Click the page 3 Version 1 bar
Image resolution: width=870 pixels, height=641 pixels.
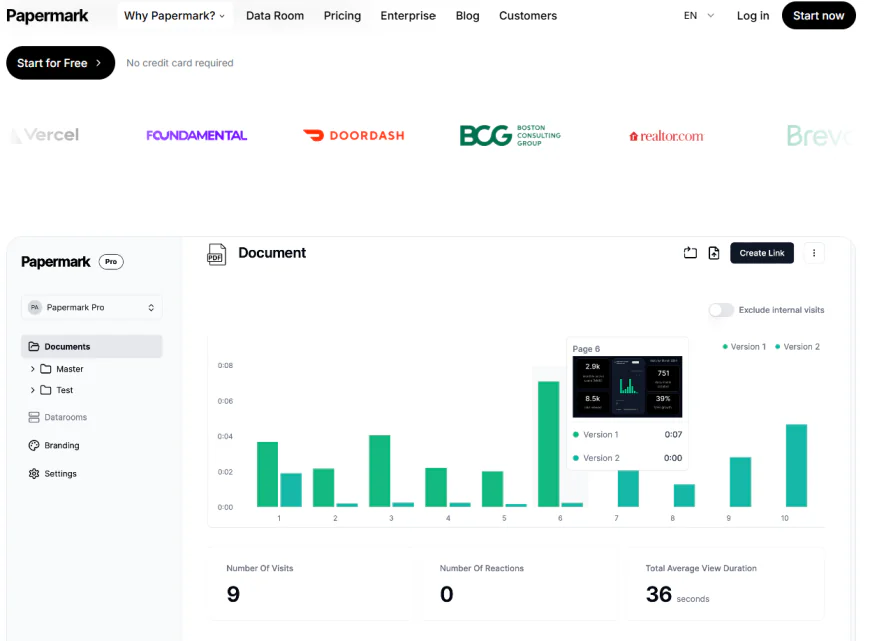pyautogui.click(x=380, y=471)
